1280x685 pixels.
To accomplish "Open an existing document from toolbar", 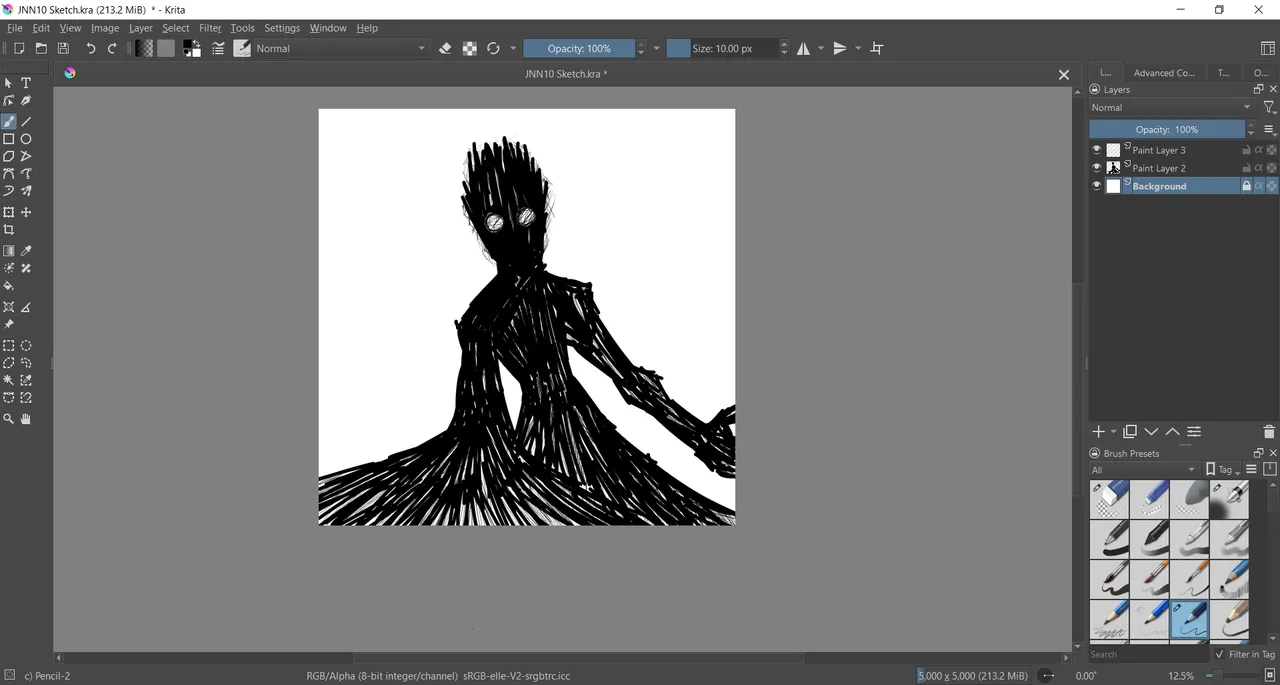I will coord(41,48).
